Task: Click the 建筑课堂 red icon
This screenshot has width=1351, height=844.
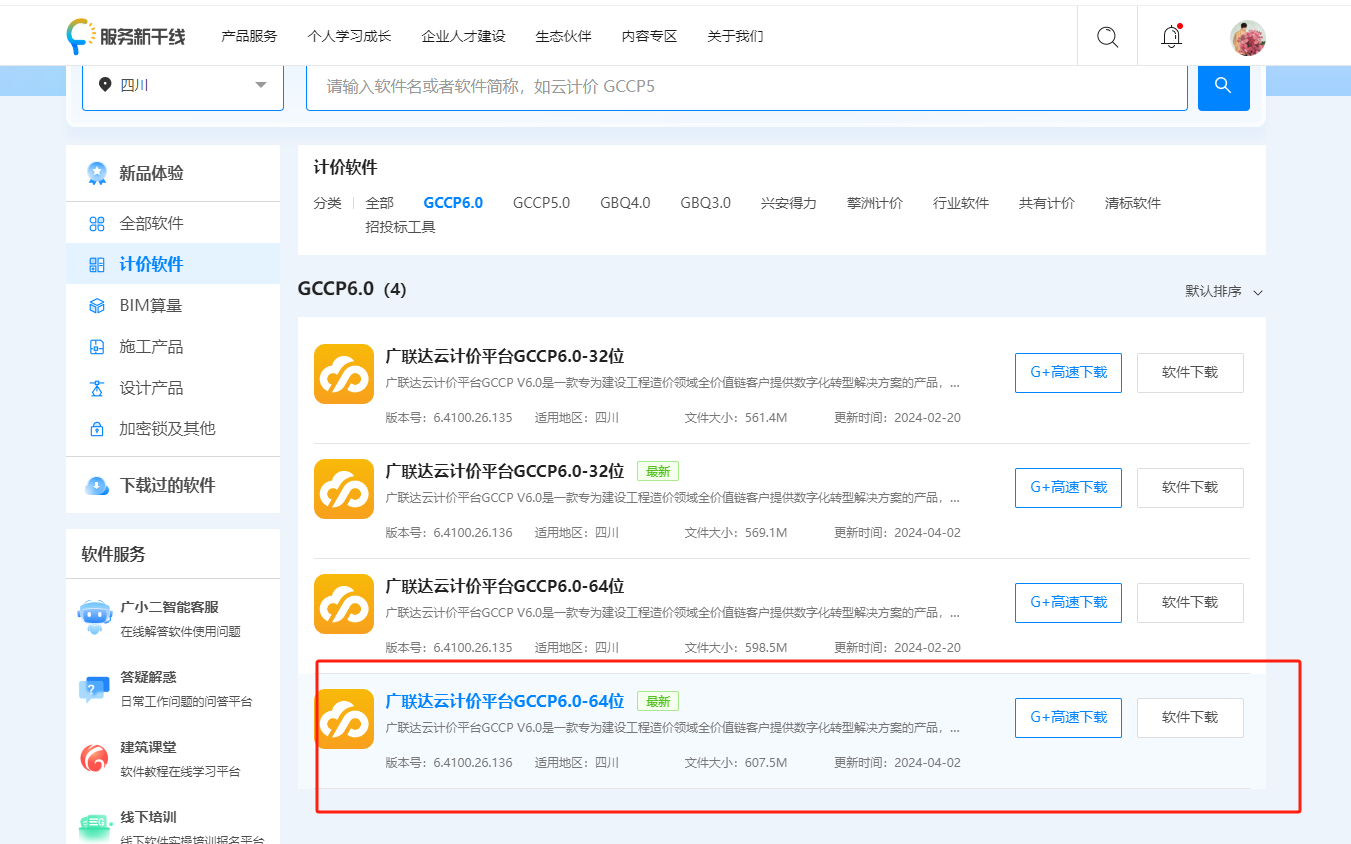Action: pyautogui.click(x=94, y=759)
